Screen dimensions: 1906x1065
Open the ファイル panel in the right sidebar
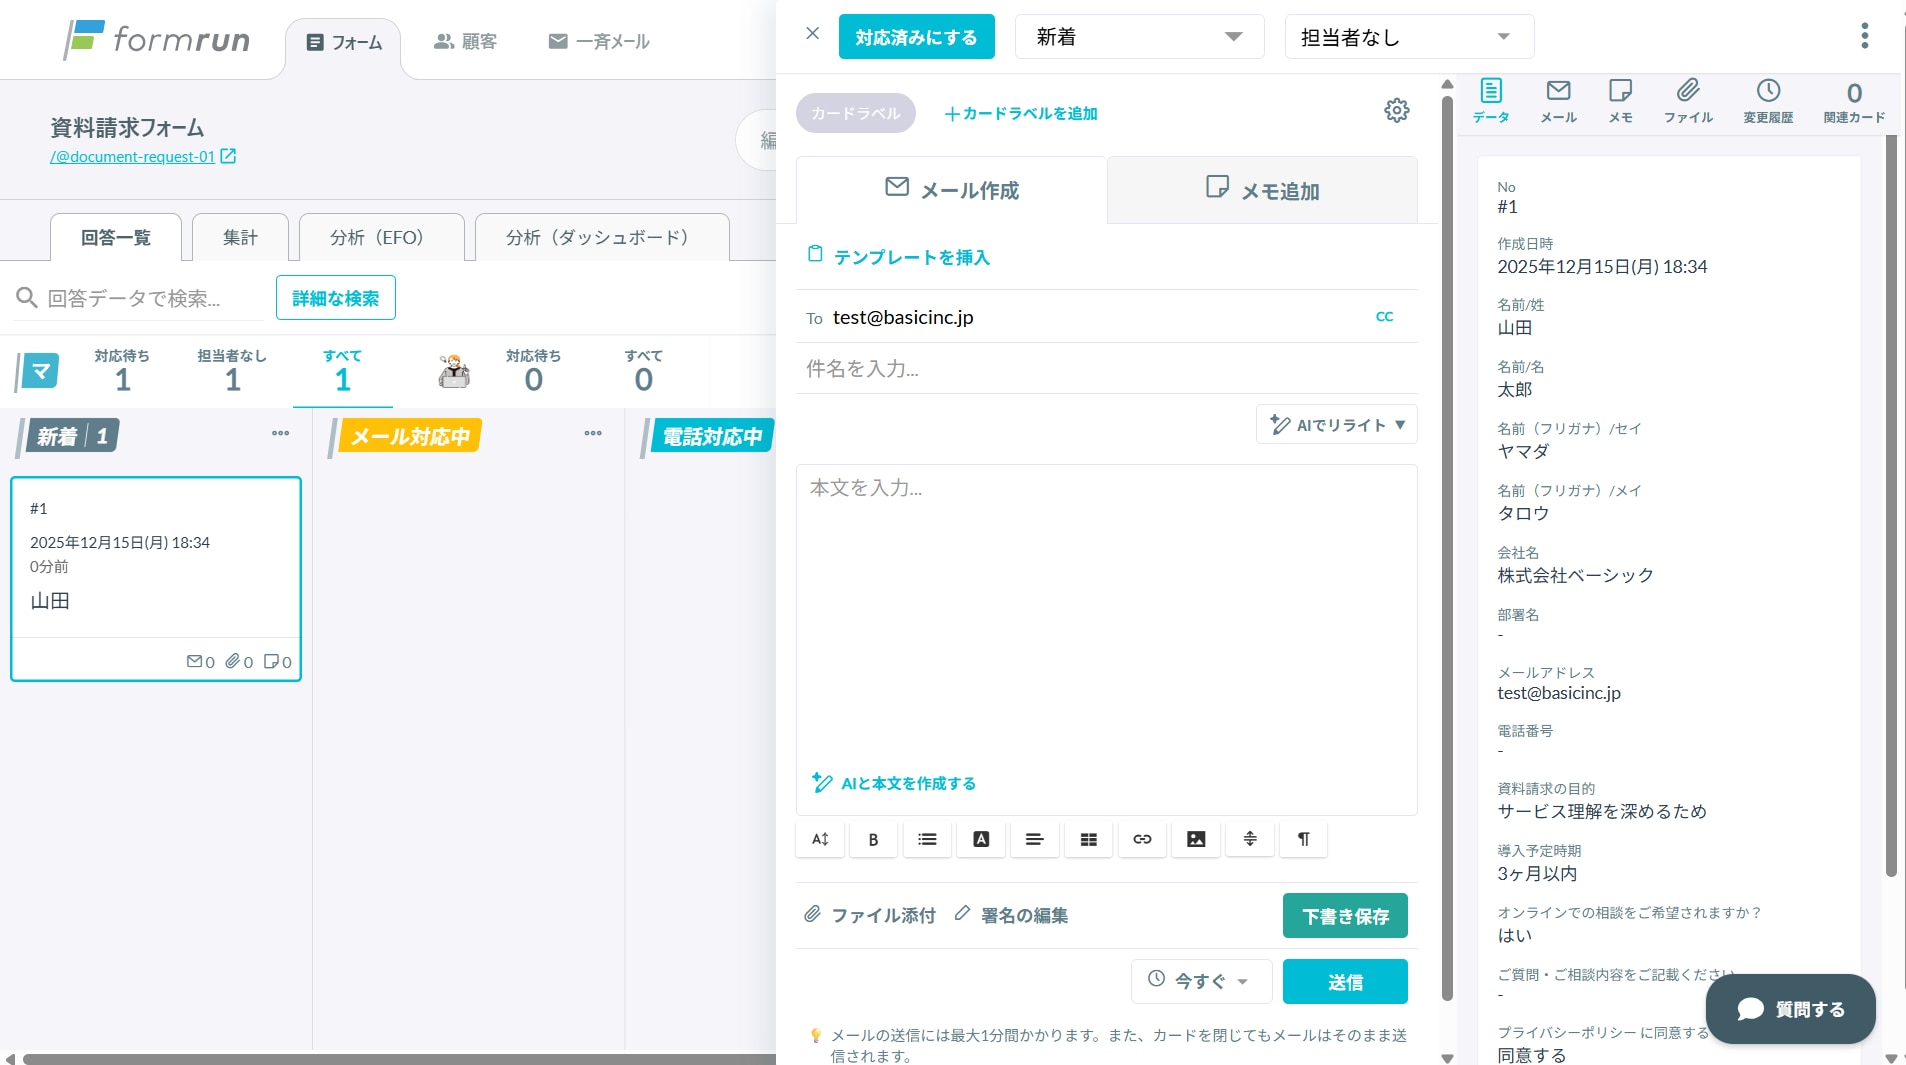(1688, 100)
